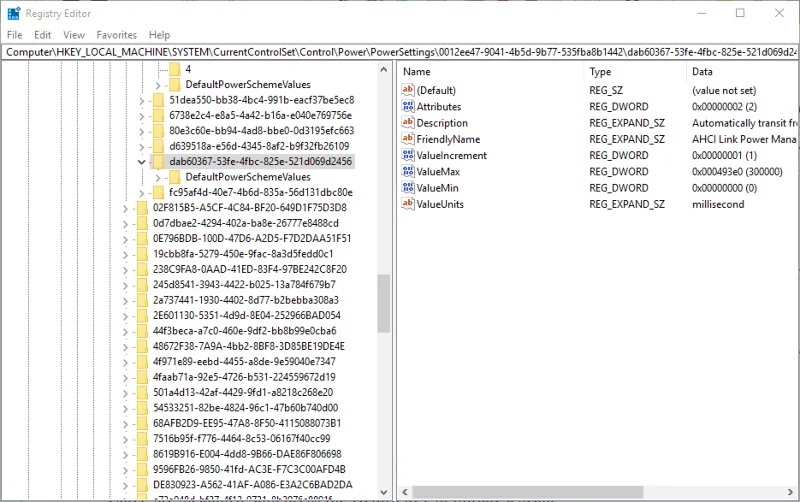This screenshot has height=502, width=800.
Task: Click folder icon of 6738e2c4-e8a5 key
Action: tap(158, 115)
